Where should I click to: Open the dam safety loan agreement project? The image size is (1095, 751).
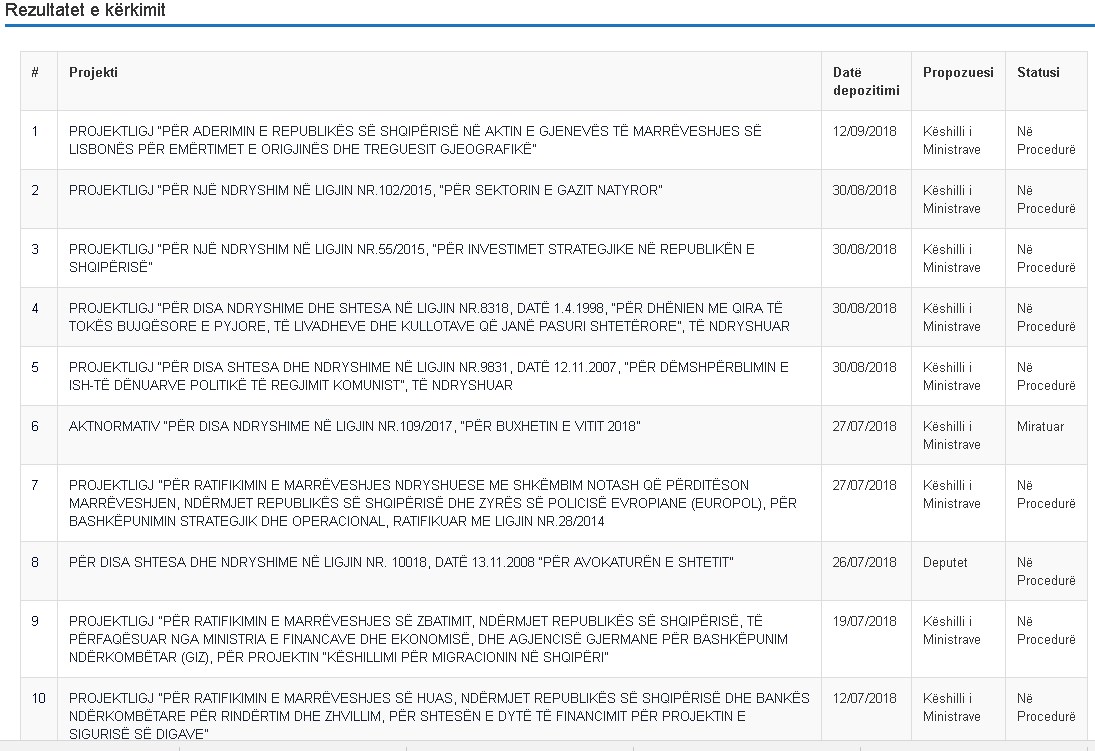(x=439, y=716)
